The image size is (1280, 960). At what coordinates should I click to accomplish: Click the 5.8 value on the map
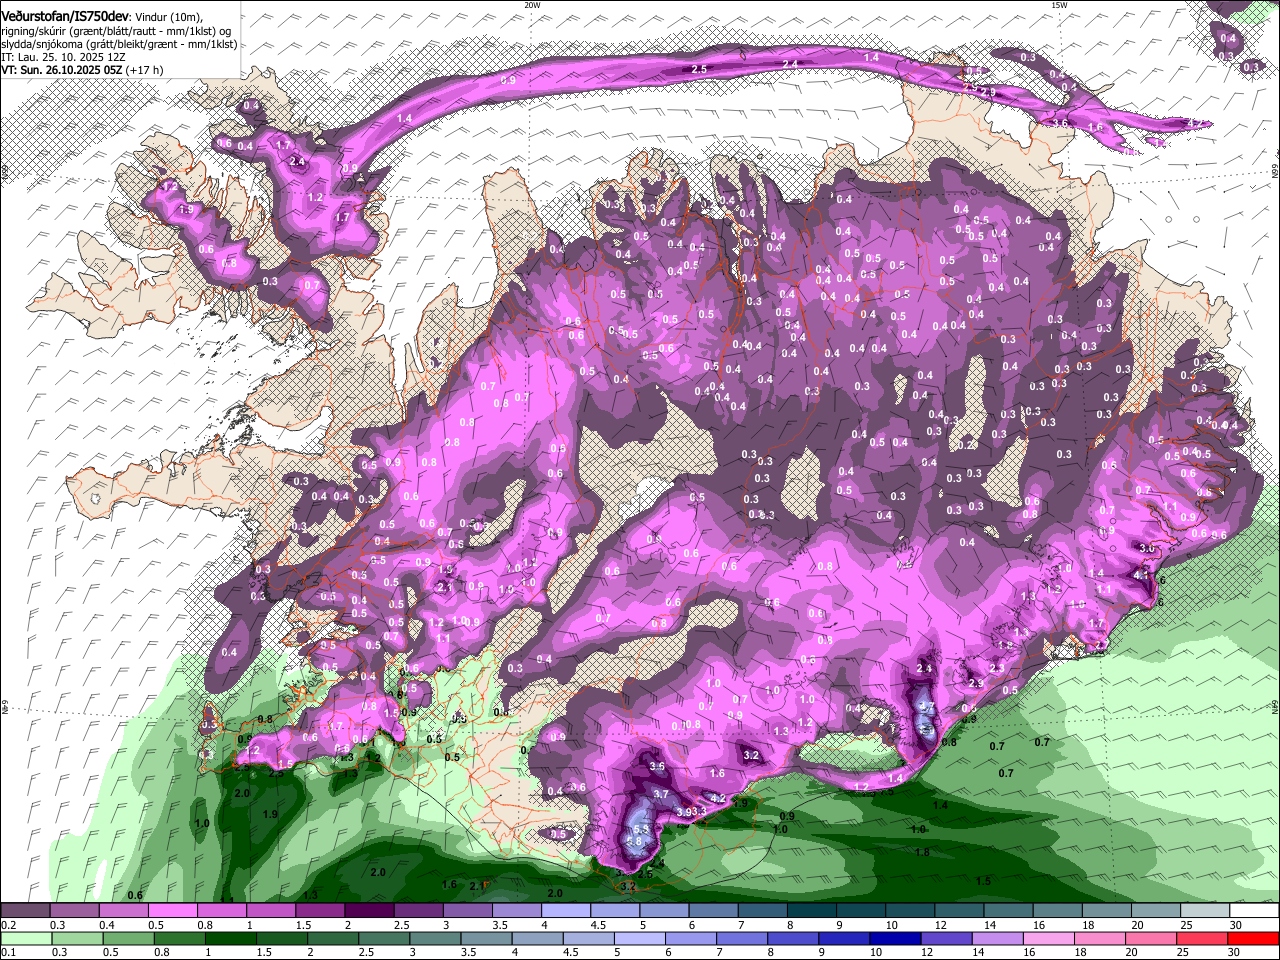click(634, 842)
